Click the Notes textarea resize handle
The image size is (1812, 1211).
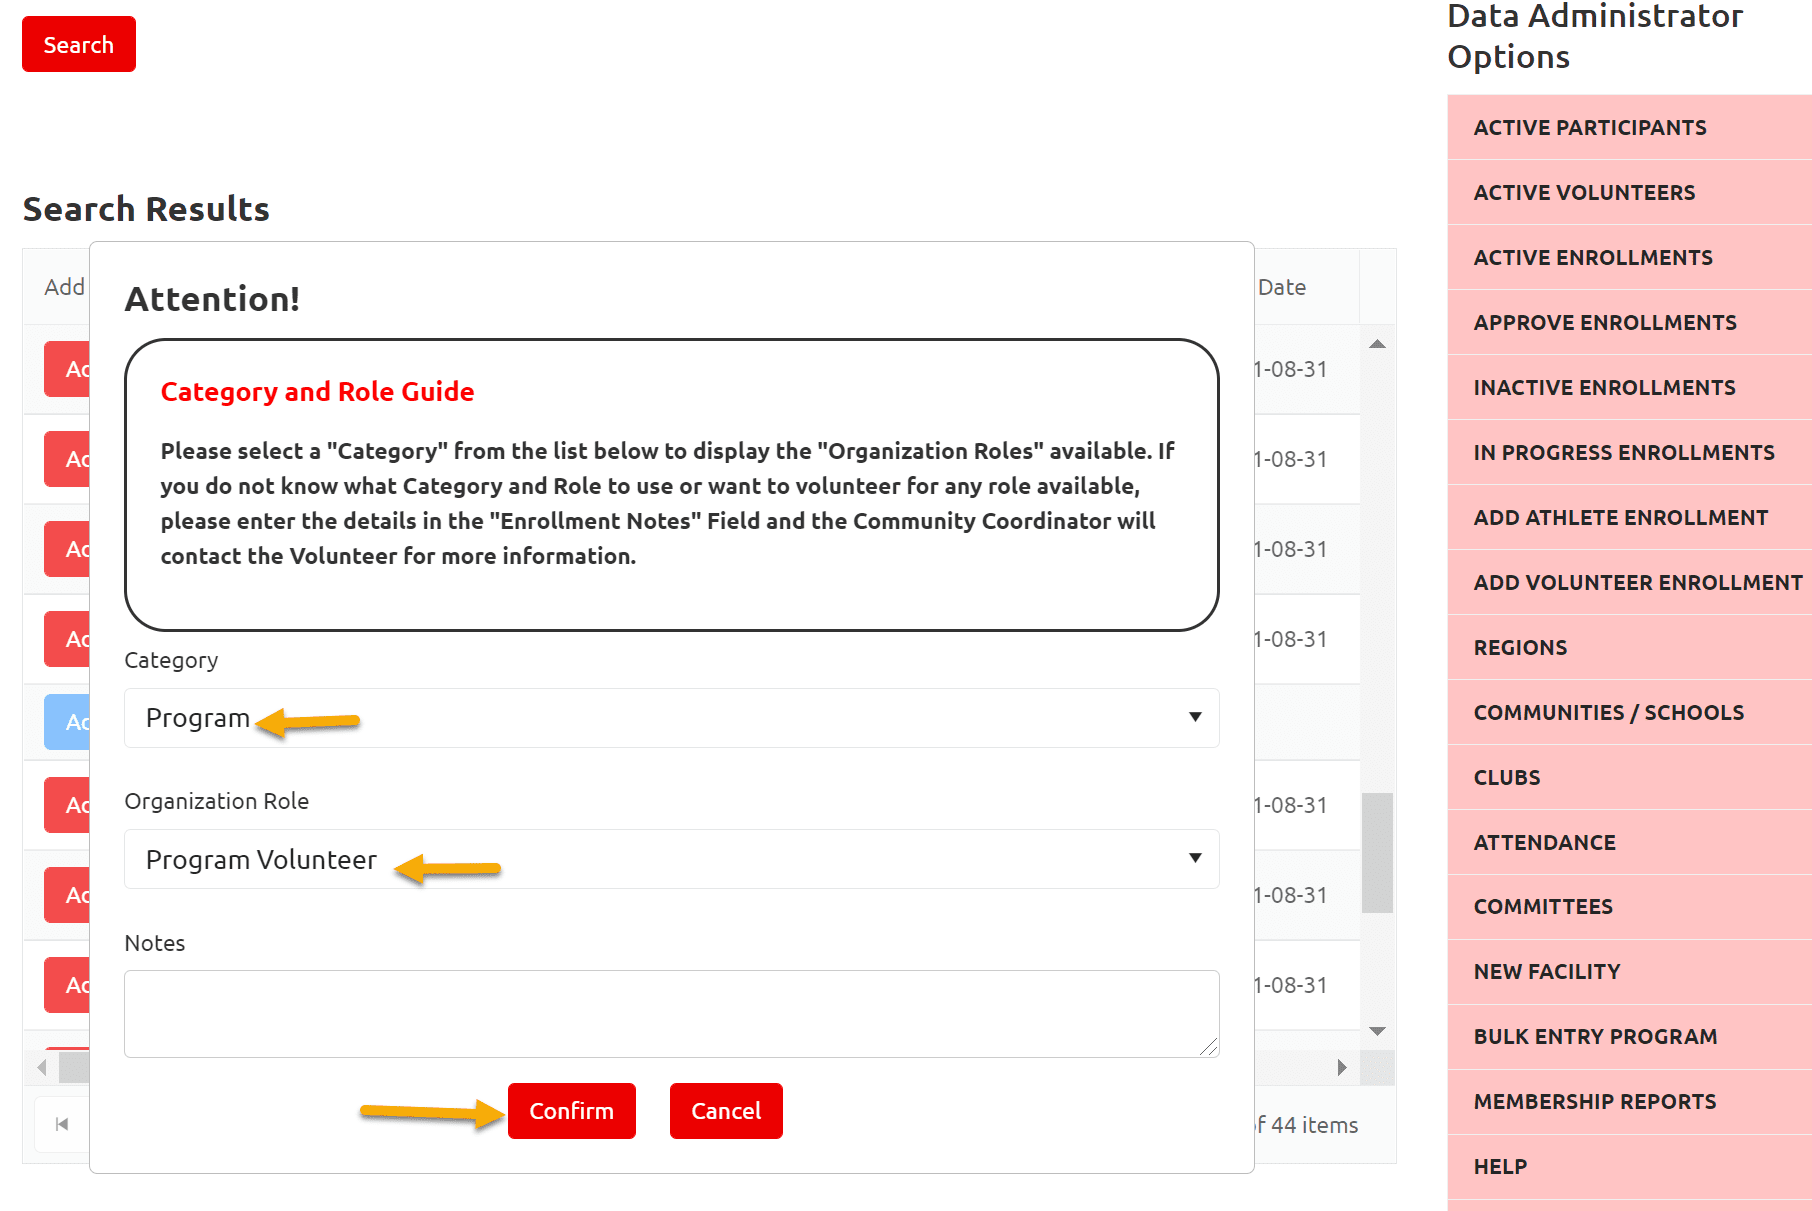(1208, 1046)
